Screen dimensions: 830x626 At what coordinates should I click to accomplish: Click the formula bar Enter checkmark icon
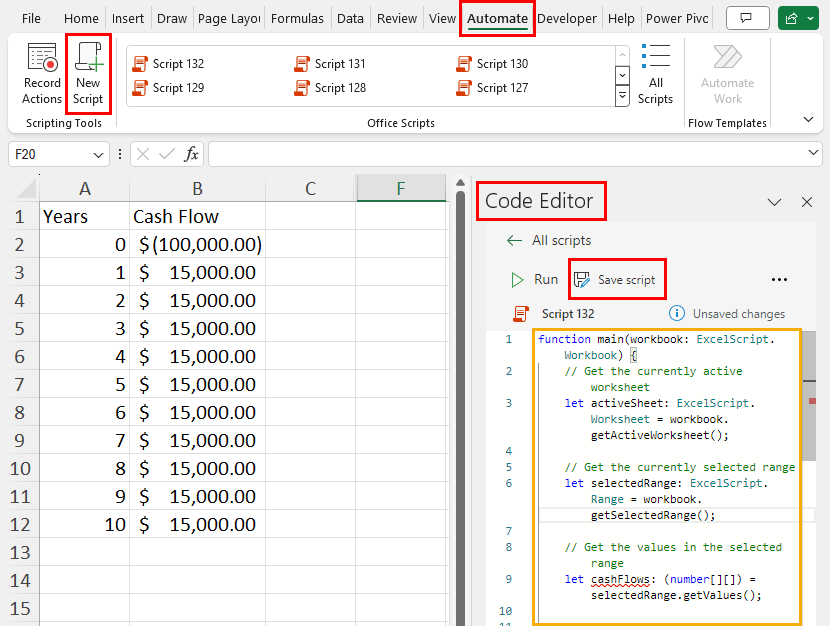point(167,154)
